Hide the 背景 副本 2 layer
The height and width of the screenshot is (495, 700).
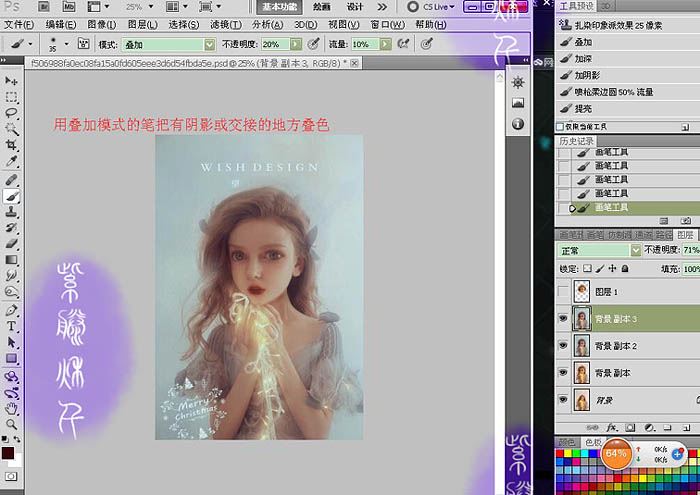pyautogui.click(x=563, y=345)
